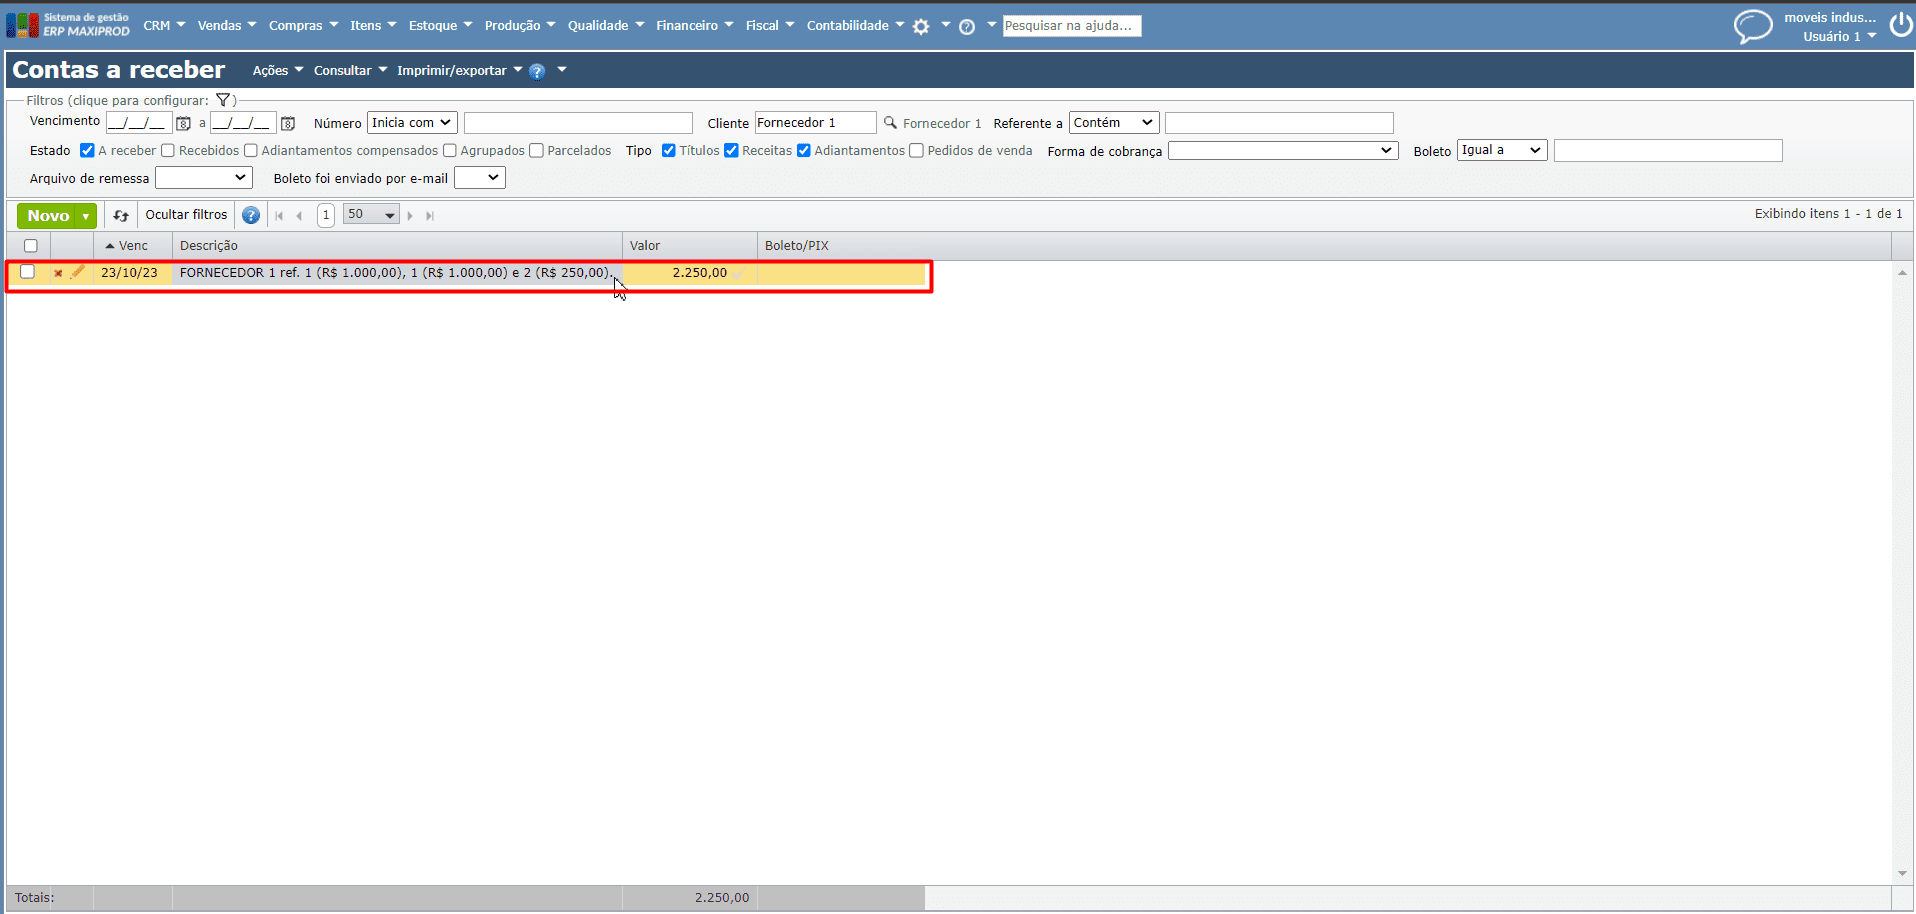Open the Imprimir/exportar menu
This screenshot has height=914, width=1916.
click(x=459, y=71)
